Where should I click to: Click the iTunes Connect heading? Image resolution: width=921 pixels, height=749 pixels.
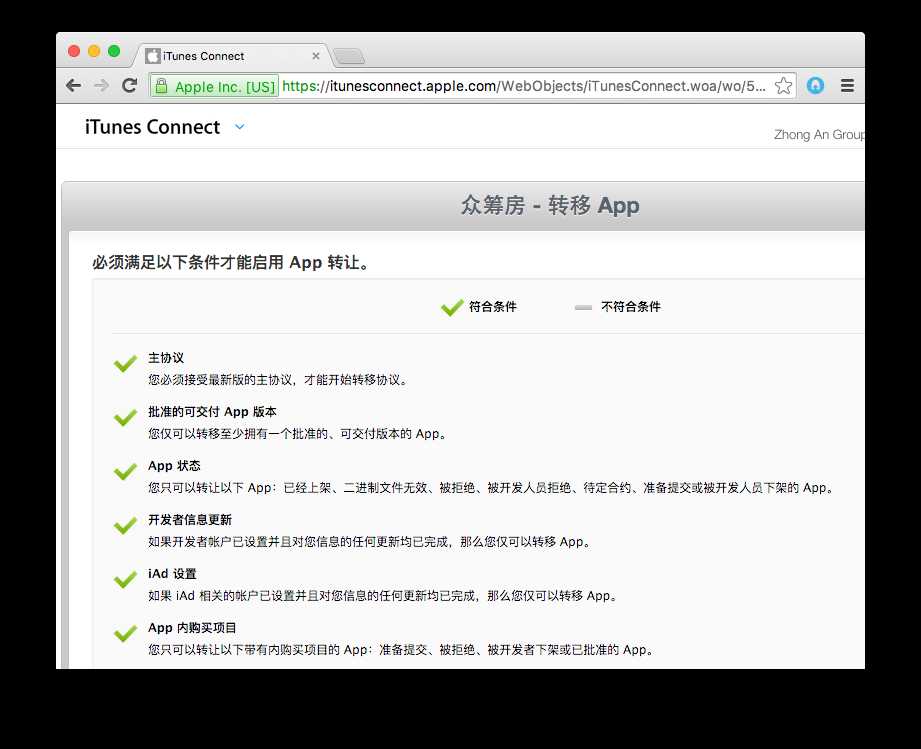coord(152,127)
